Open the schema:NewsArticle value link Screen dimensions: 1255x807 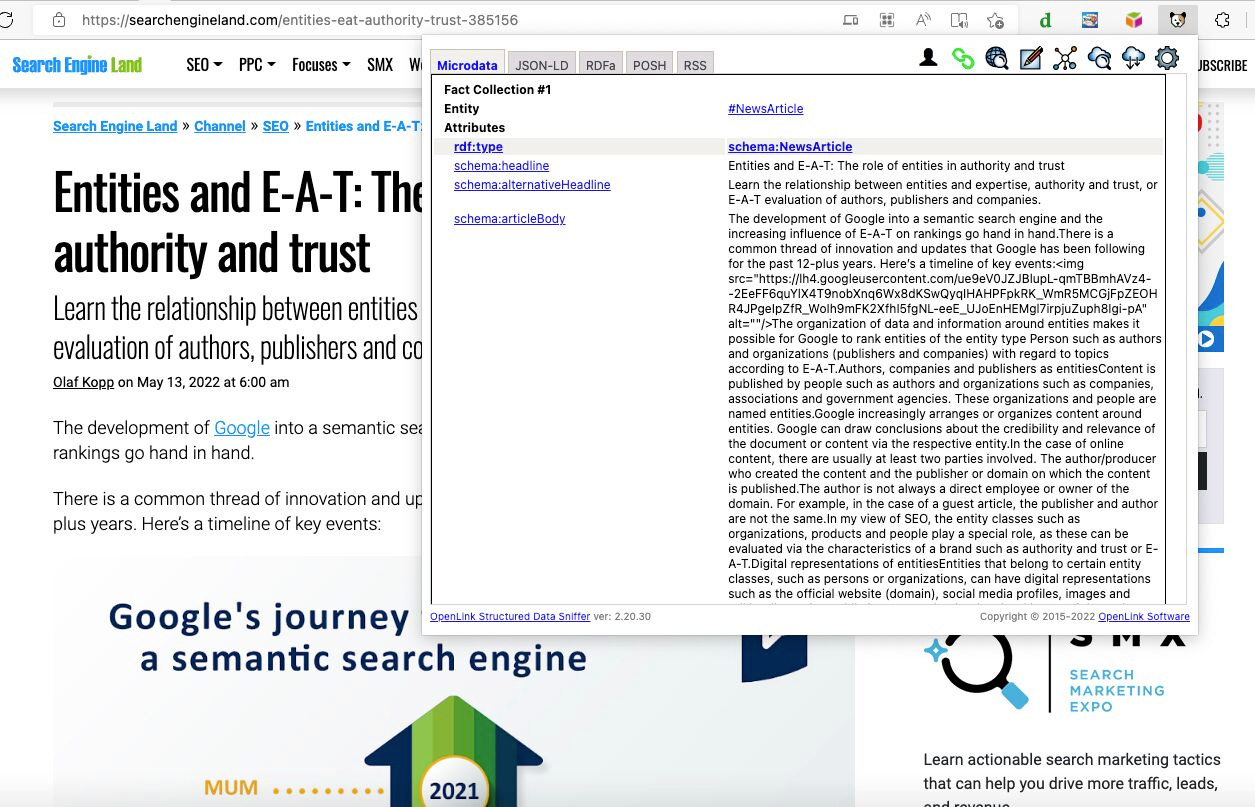point(790,147)
